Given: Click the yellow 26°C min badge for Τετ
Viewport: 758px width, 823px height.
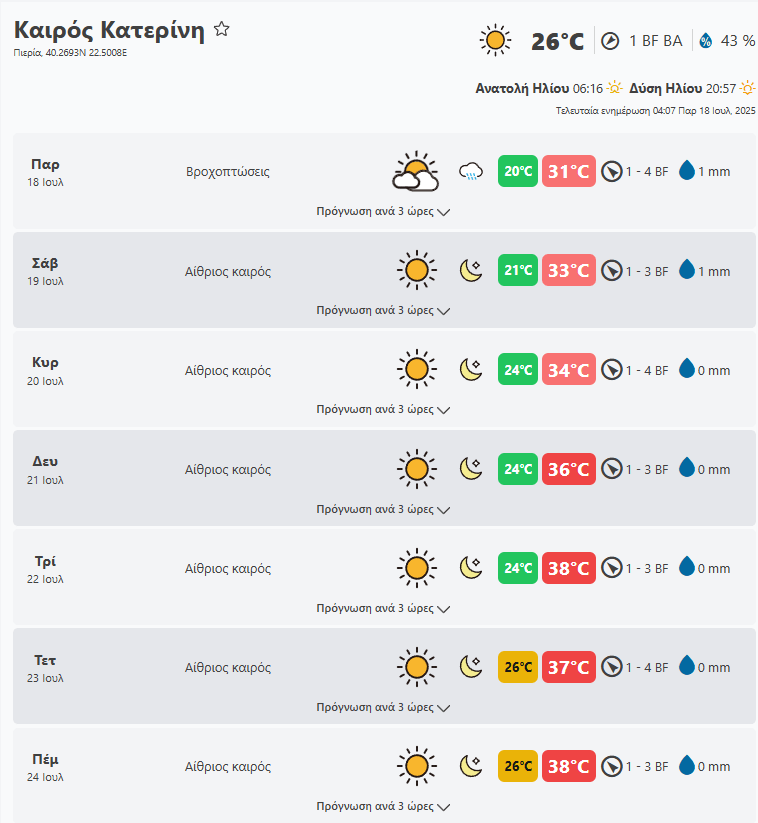Looking at the screenshot, I should [518, 667].
